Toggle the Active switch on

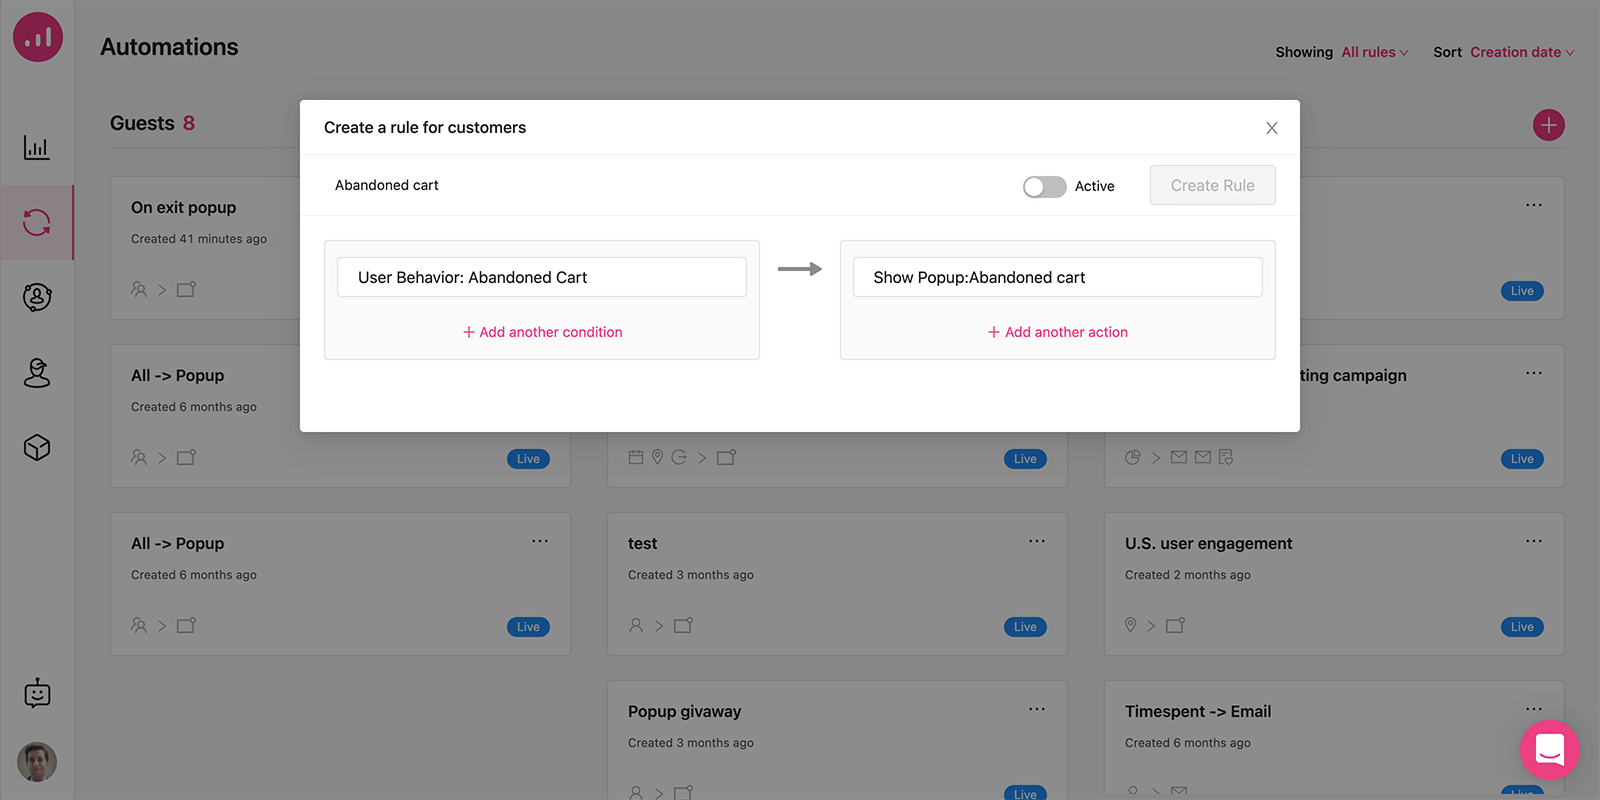click(1044, 187)
